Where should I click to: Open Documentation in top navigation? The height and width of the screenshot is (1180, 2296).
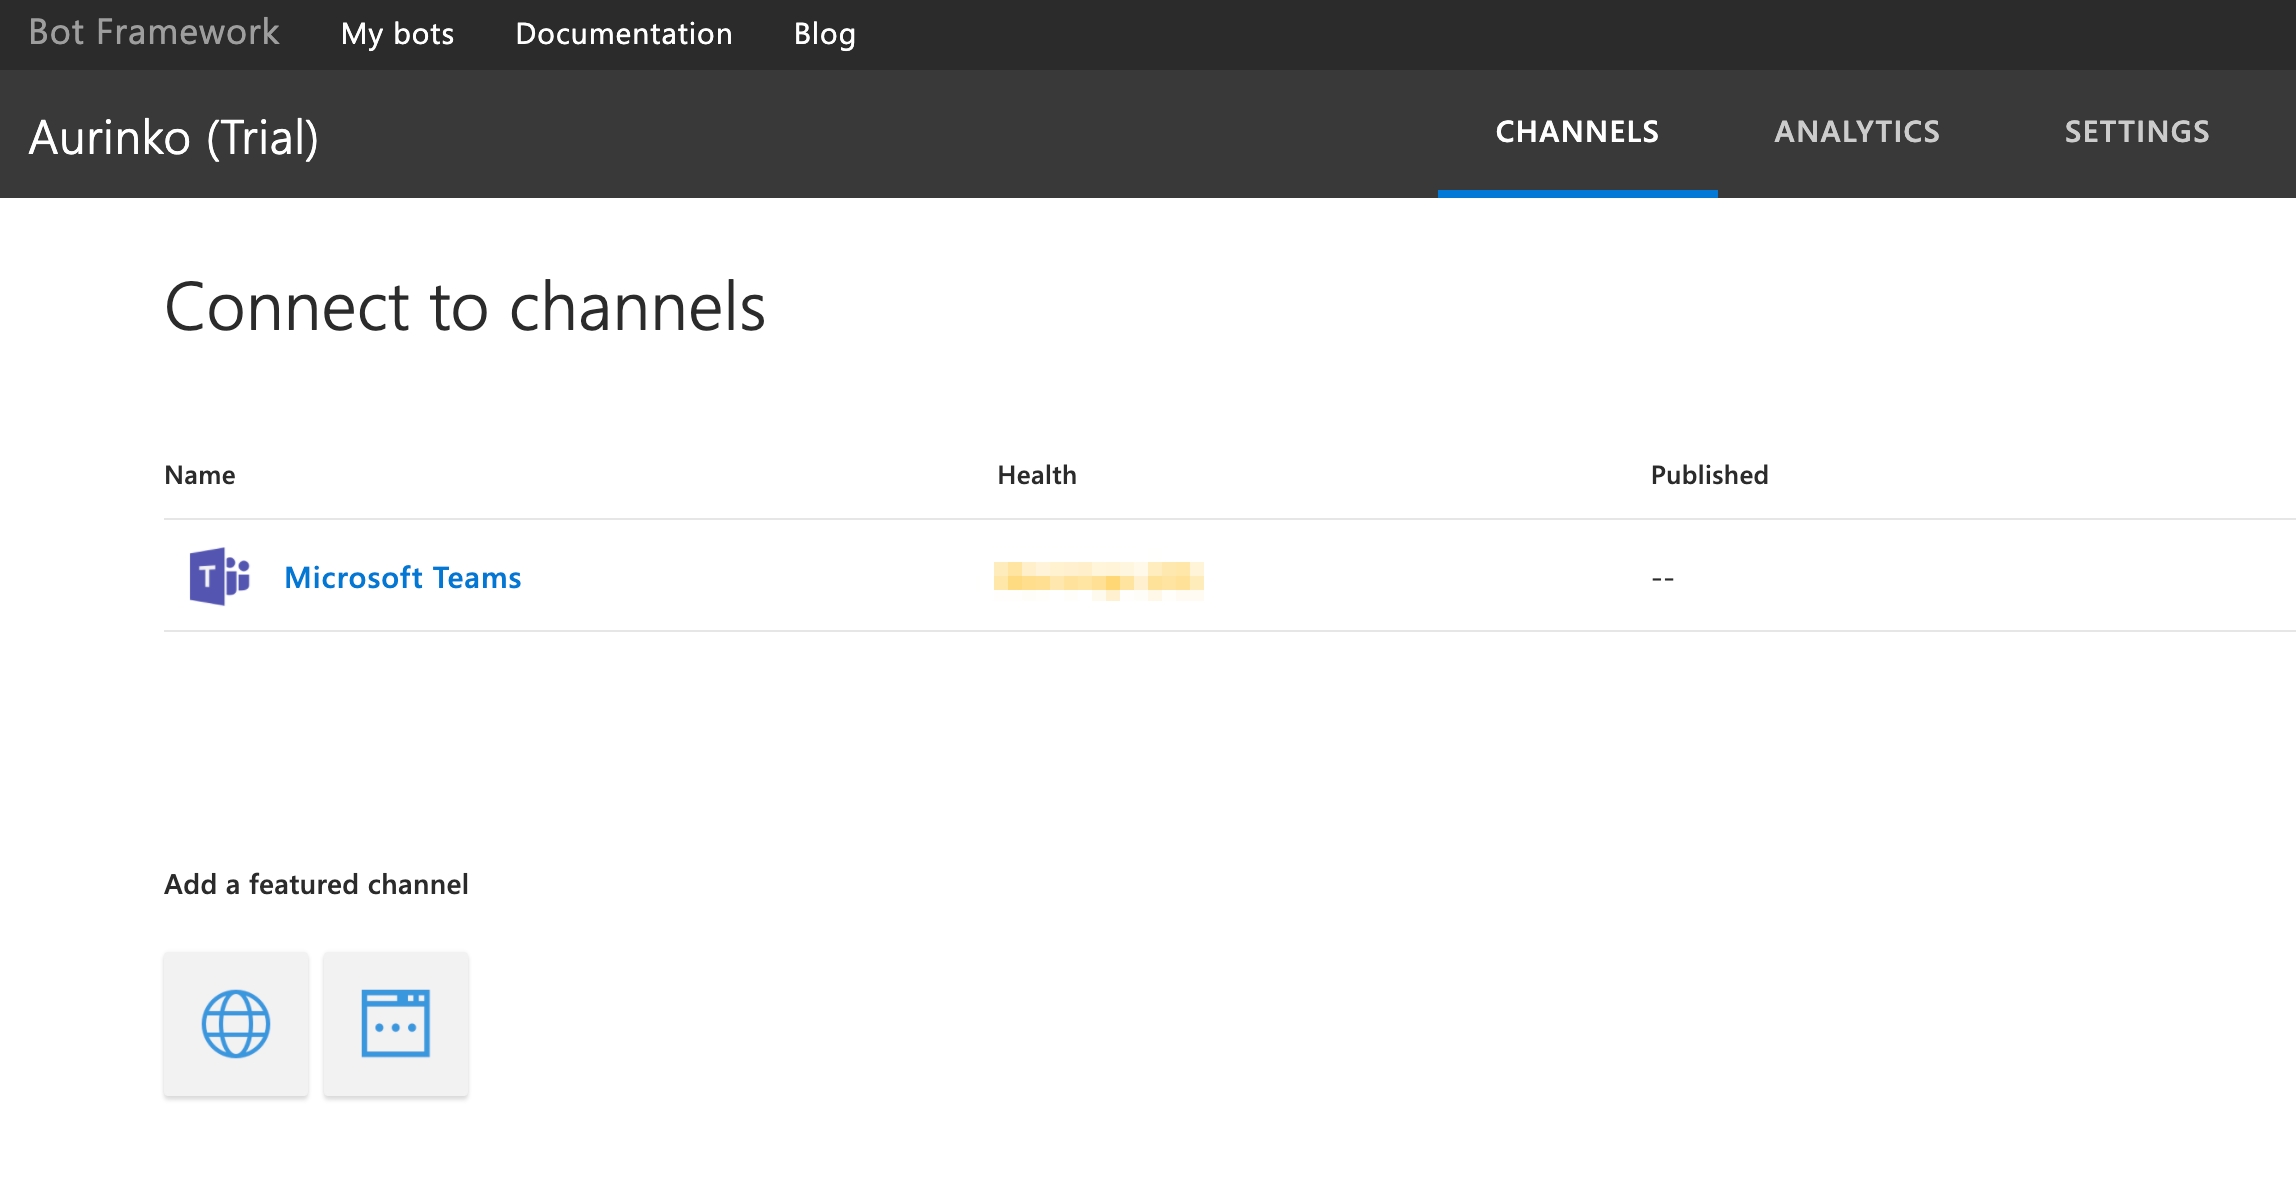point(624,34)
